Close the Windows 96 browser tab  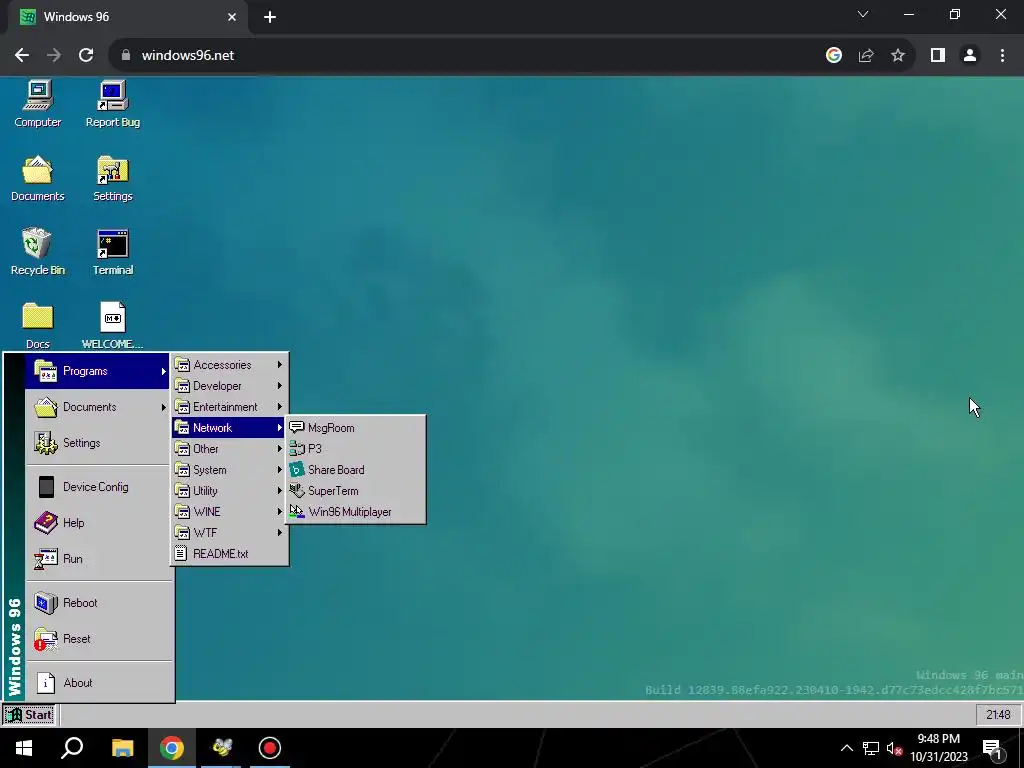(232, 17)
